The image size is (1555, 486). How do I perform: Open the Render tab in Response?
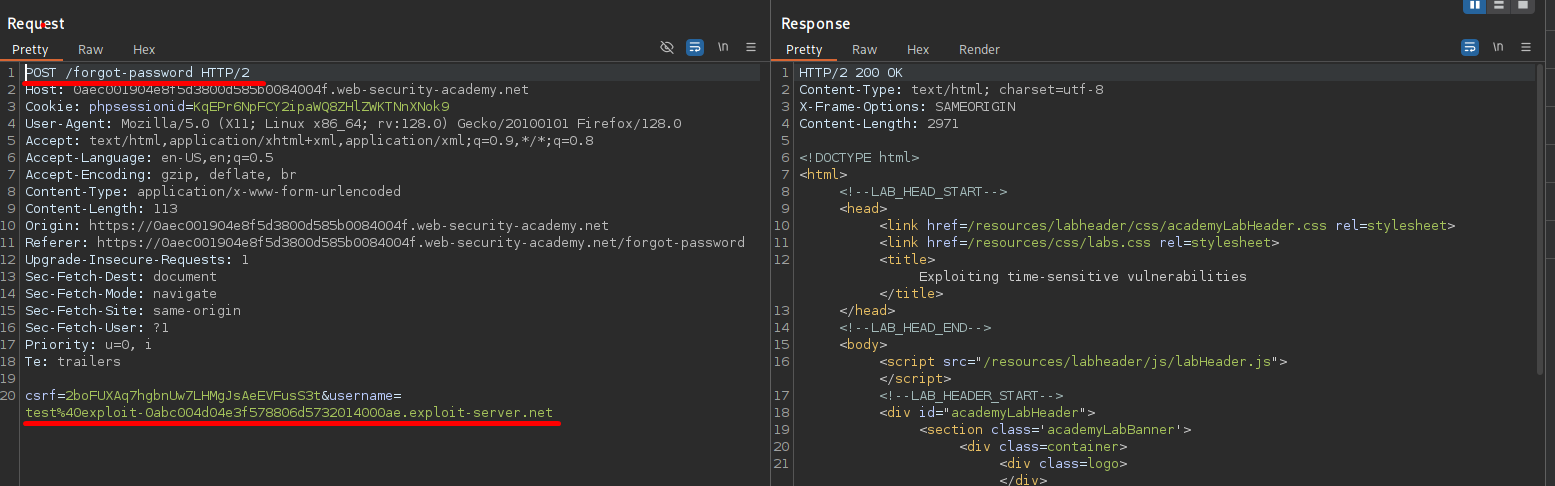click(979, 49)
